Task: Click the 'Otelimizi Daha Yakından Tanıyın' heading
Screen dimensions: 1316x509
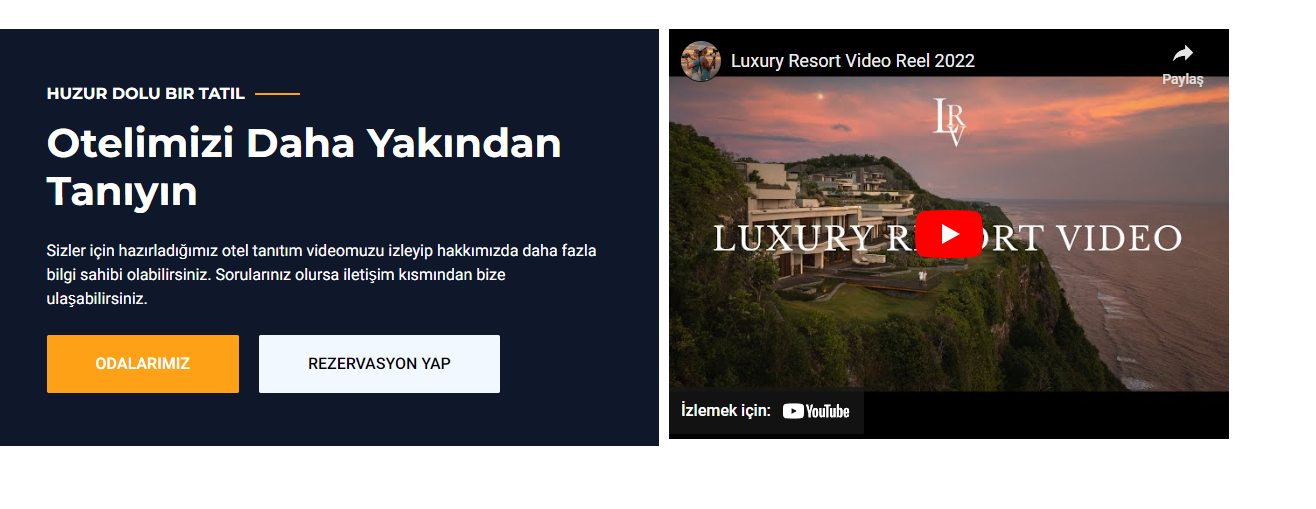Action: coord(304,167)
